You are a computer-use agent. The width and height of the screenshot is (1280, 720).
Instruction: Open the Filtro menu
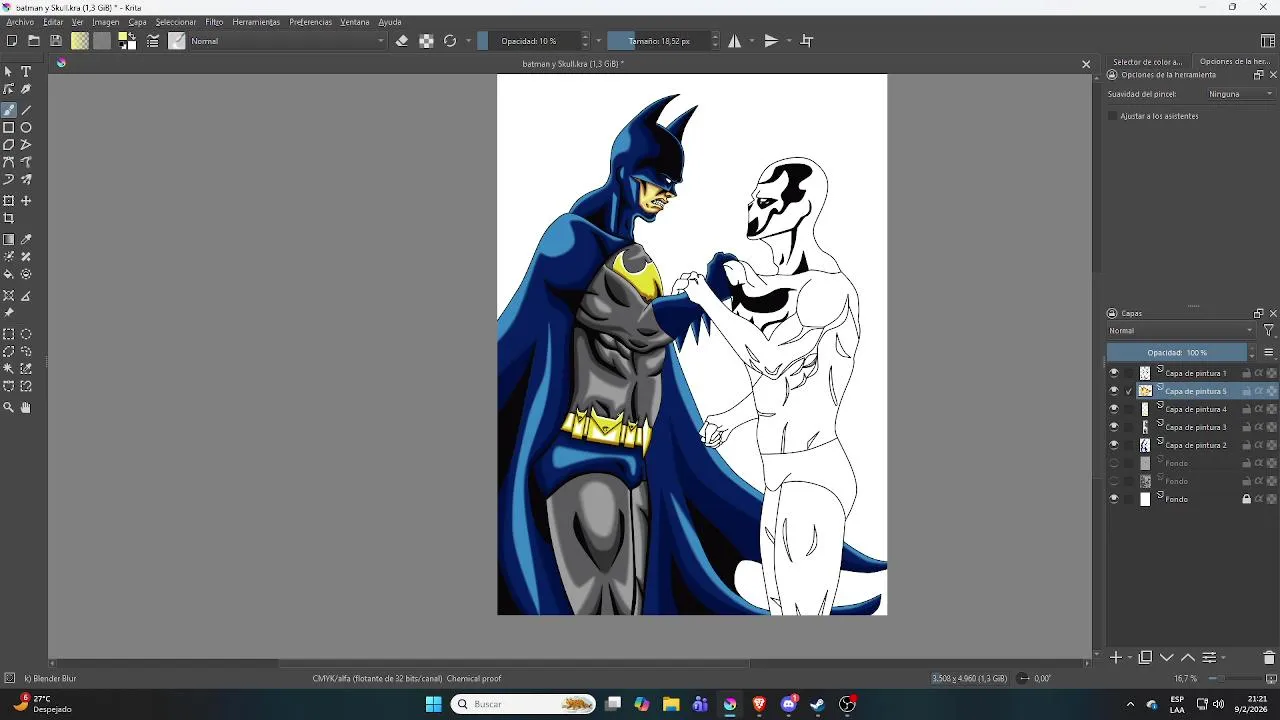(x=214, y=22)
